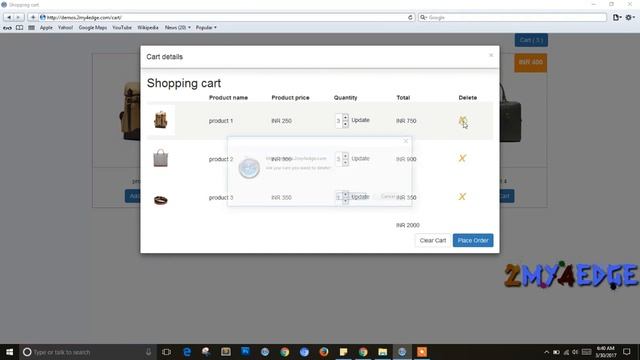
Task: Open the Top Sites grid icon
Action: 31,28
